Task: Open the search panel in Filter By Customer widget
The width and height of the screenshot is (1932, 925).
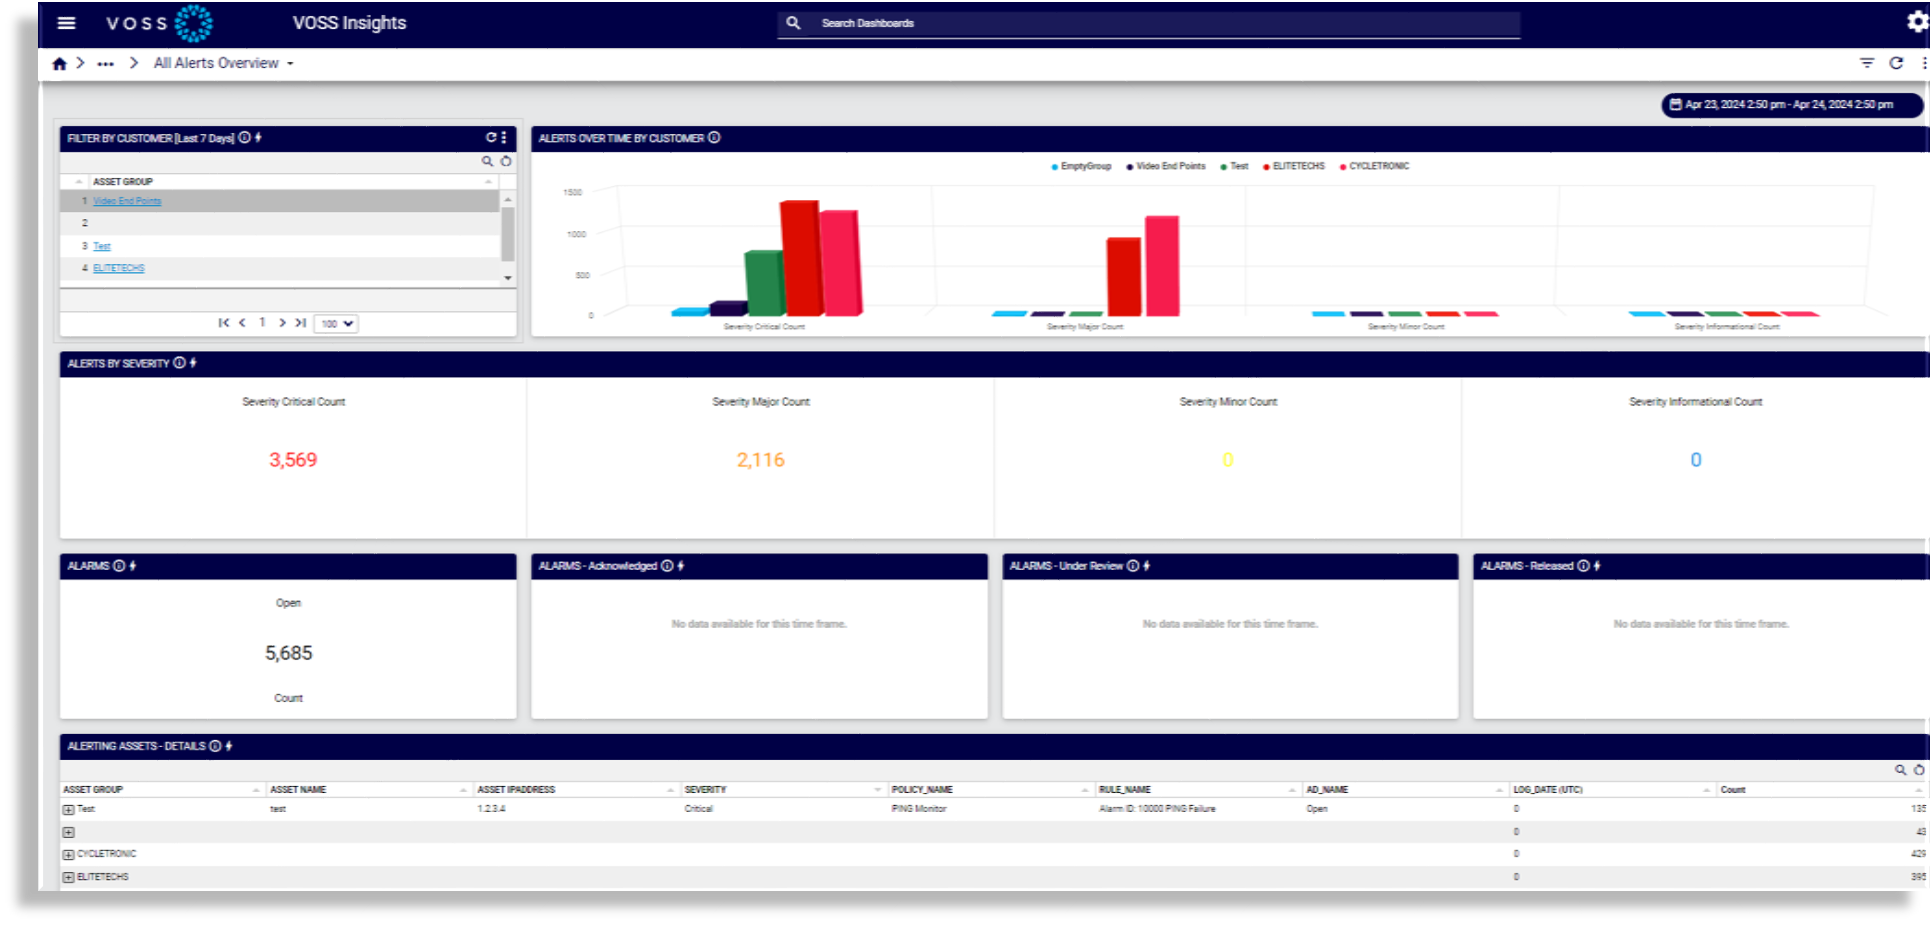Action: [x=485, y=161]
